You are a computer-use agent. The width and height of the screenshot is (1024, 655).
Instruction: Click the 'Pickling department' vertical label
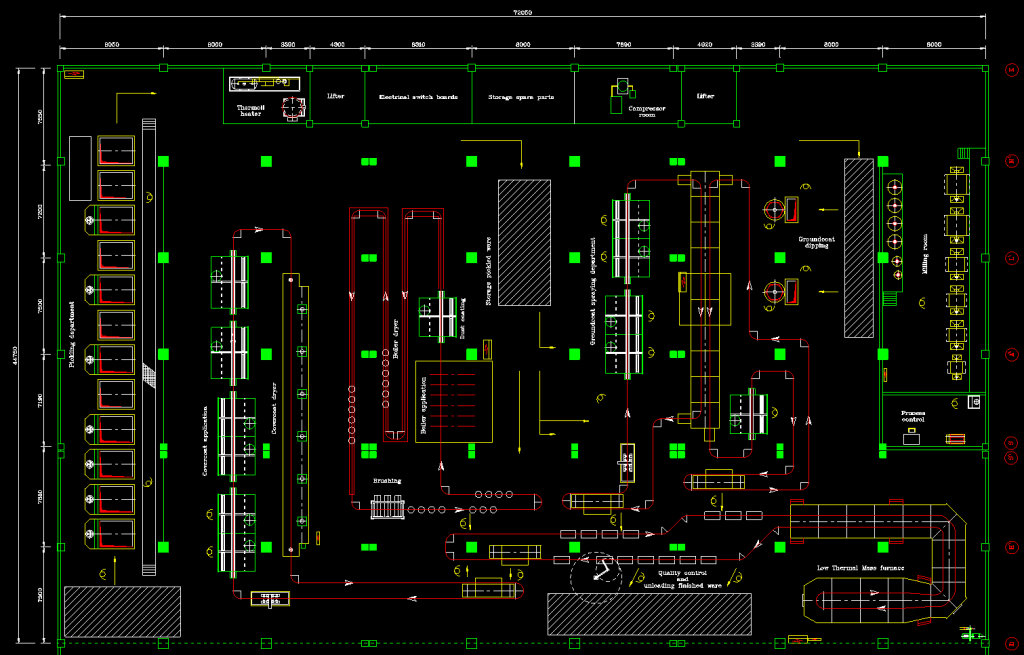coord(72,334)
